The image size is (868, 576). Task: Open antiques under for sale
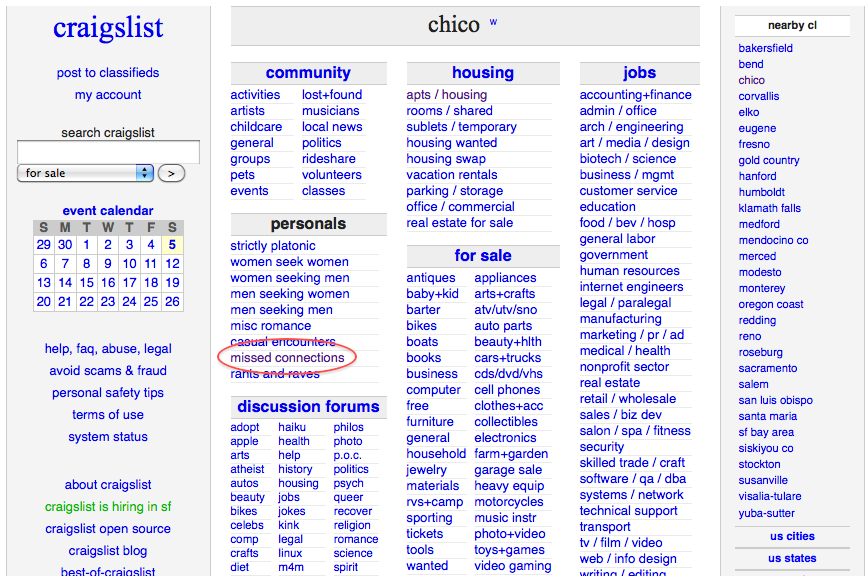tap(431, 278)
